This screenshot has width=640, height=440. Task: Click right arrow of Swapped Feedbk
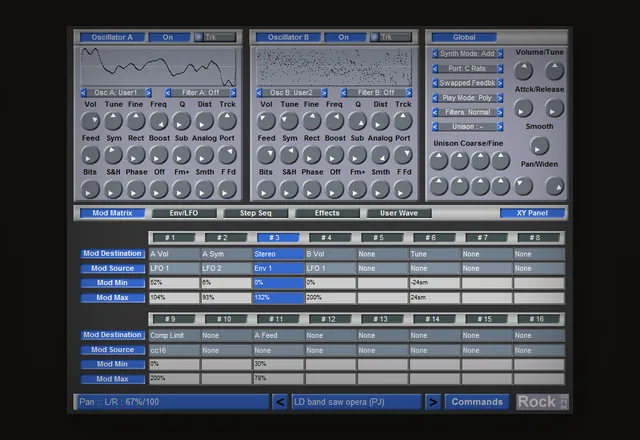pos(500,83)
